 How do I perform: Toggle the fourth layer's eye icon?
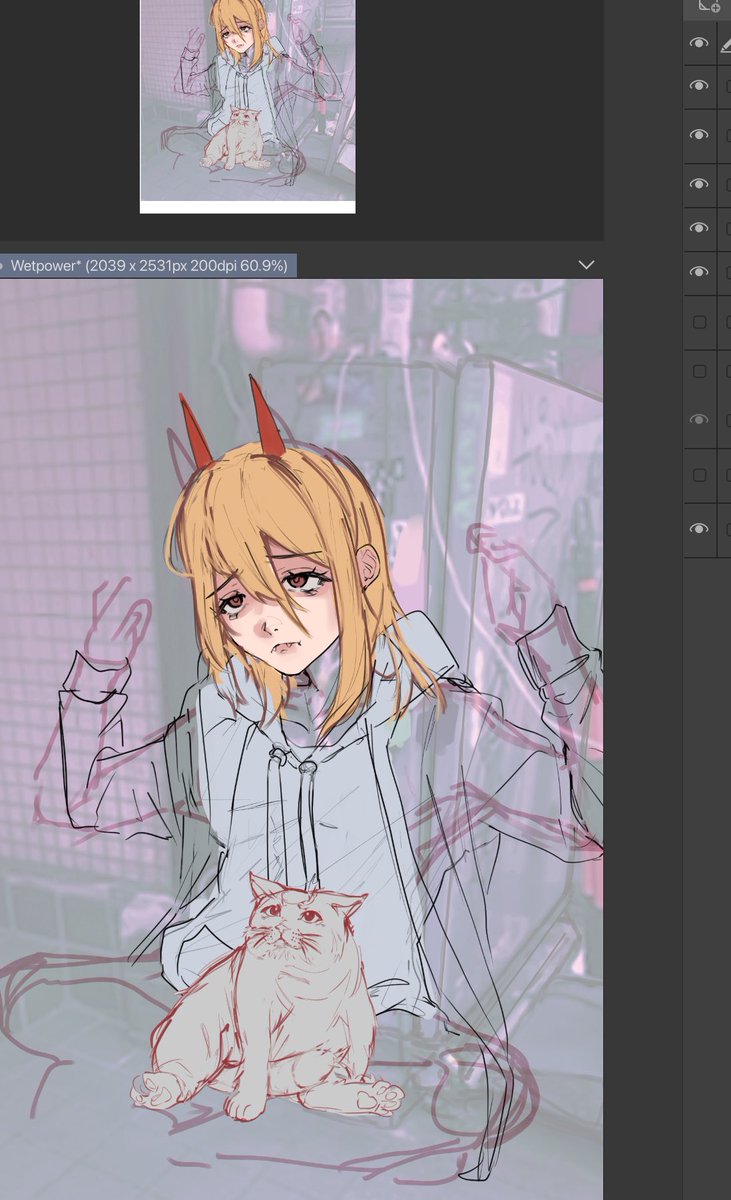click(699, 184)
